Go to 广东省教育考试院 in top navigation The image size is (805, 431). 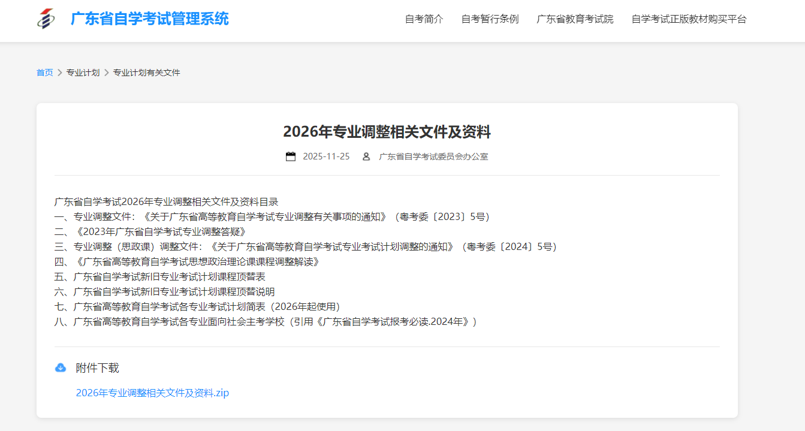575,19
